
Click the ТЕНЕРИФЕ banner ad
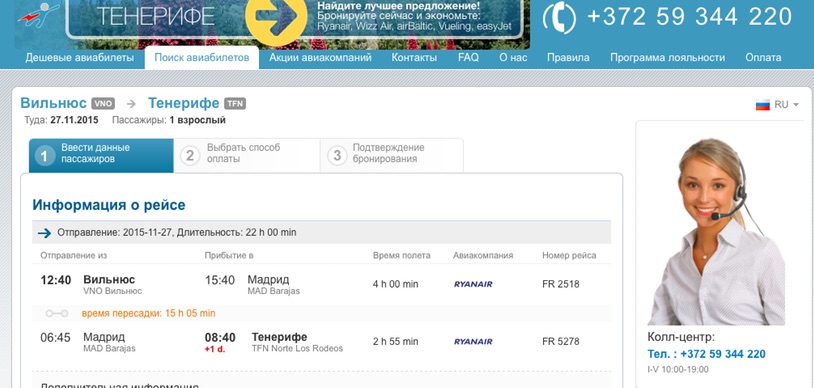296,18
